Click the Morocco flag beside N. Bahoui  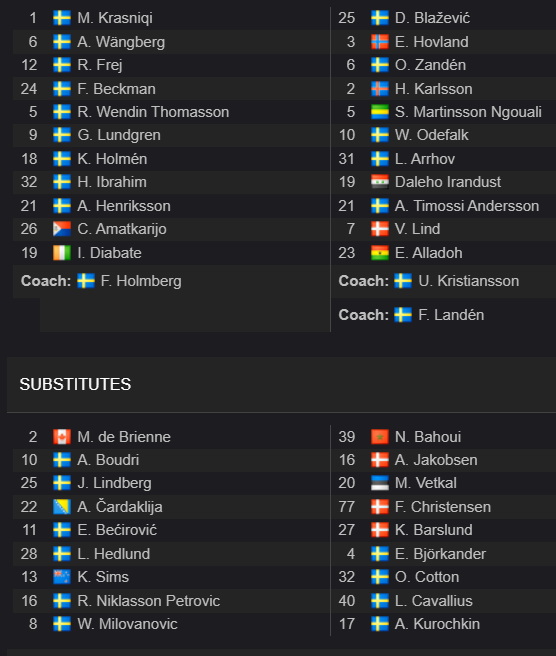379,437
